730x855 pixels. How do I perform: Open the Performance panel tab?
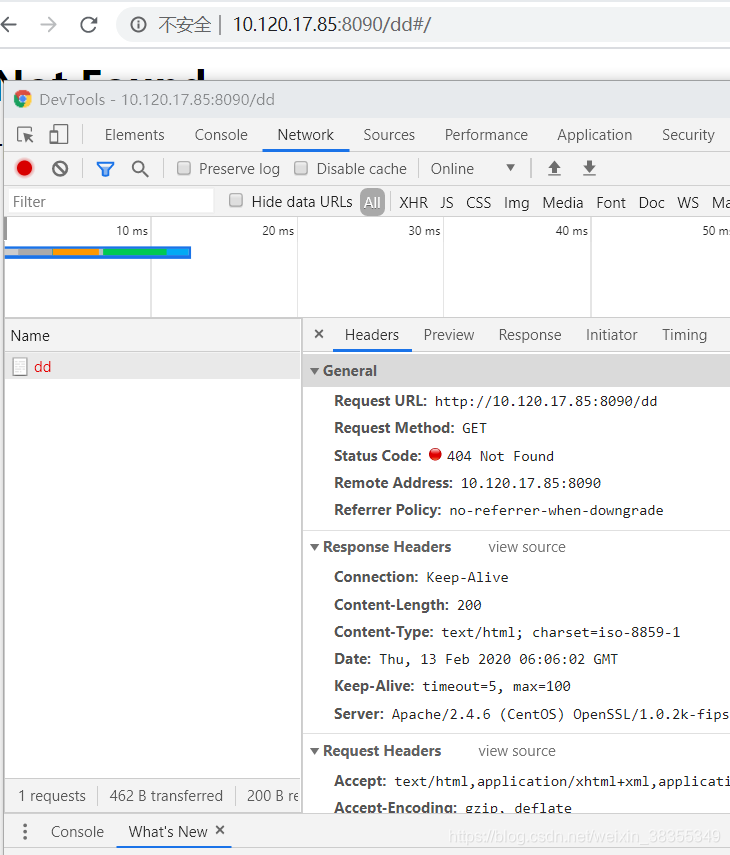pos(486,135)
